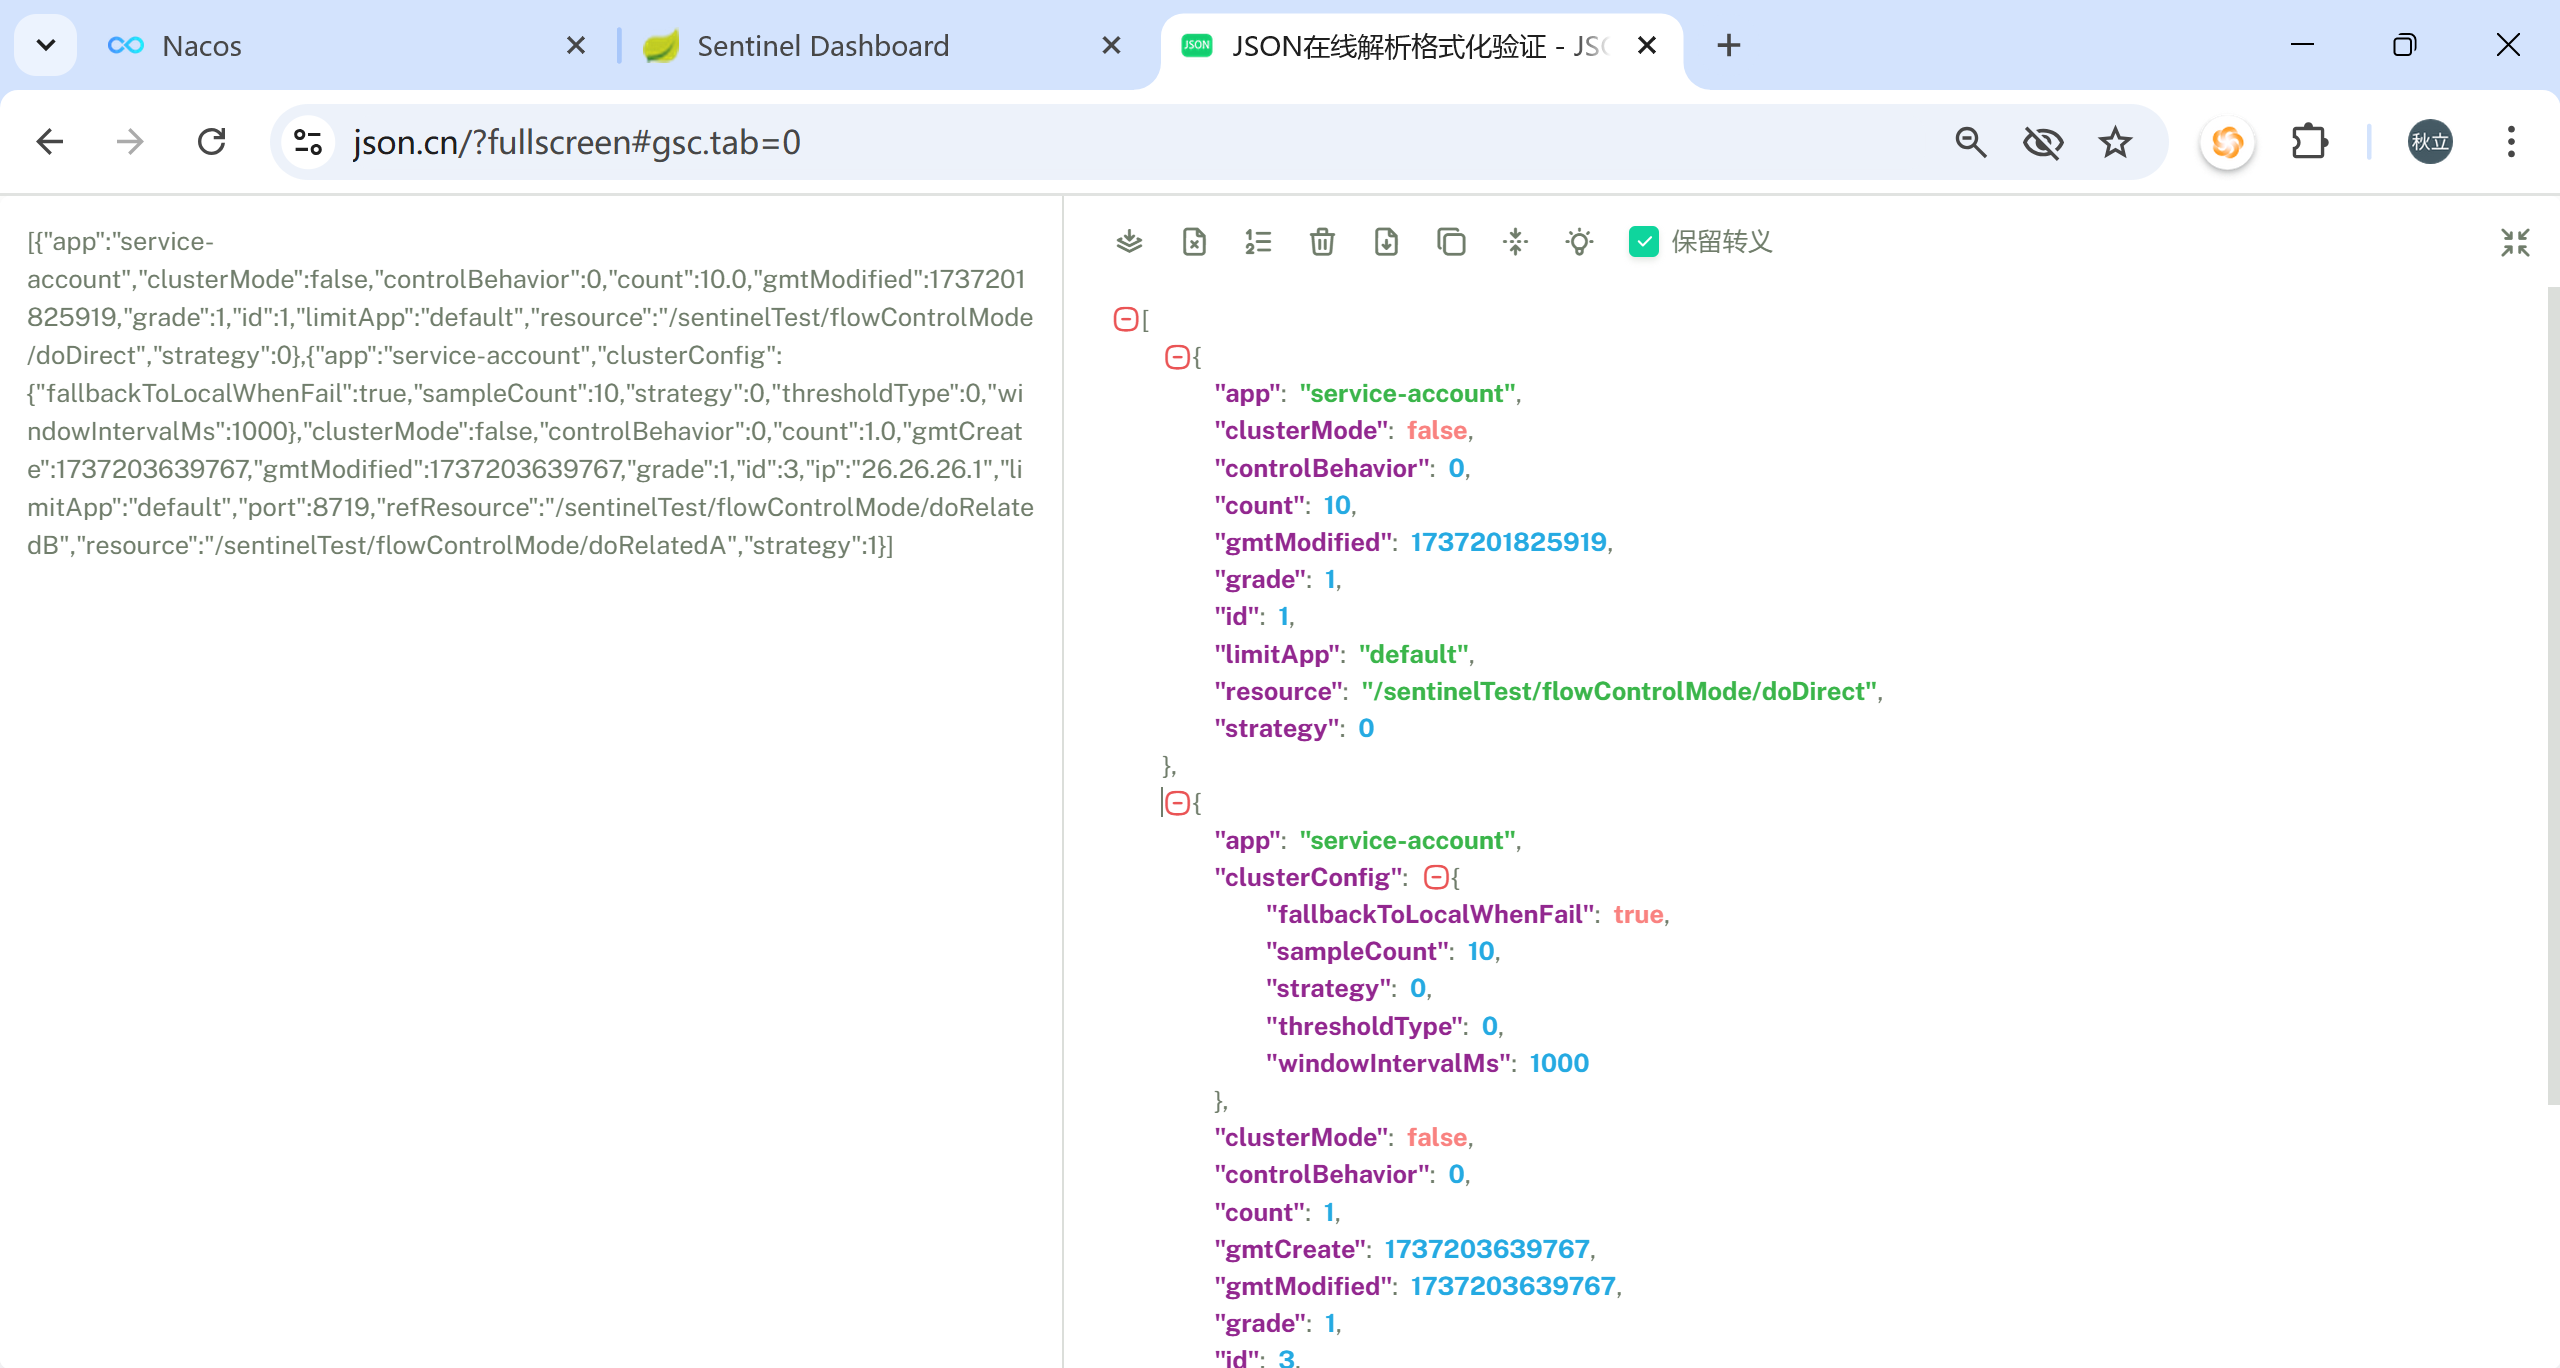Screen dimensions: 2560x1368
Task: Click the file download save icon
Action: 1386,242
